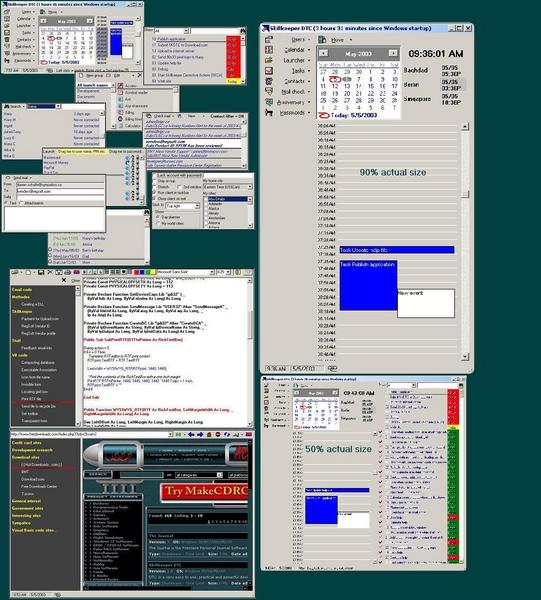Select VB code category in code tree

[20, 355]
